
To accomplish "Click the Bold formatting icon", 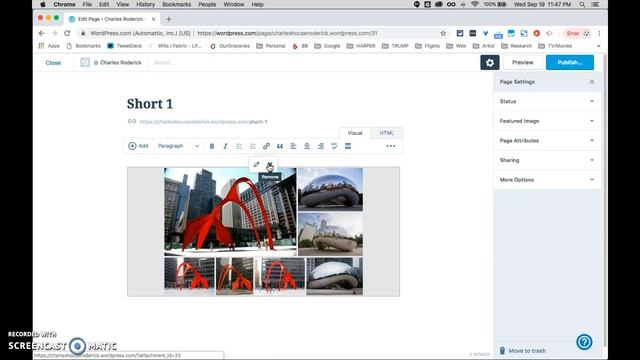I will coord(212,146).
